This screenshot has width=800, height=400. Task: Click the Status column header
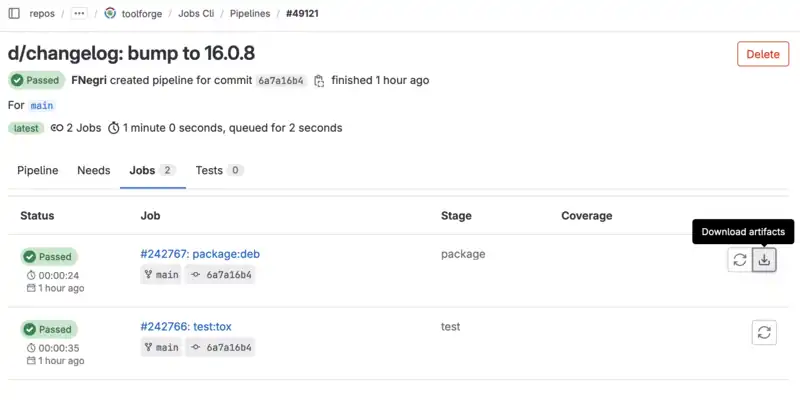tap(37, 216)
